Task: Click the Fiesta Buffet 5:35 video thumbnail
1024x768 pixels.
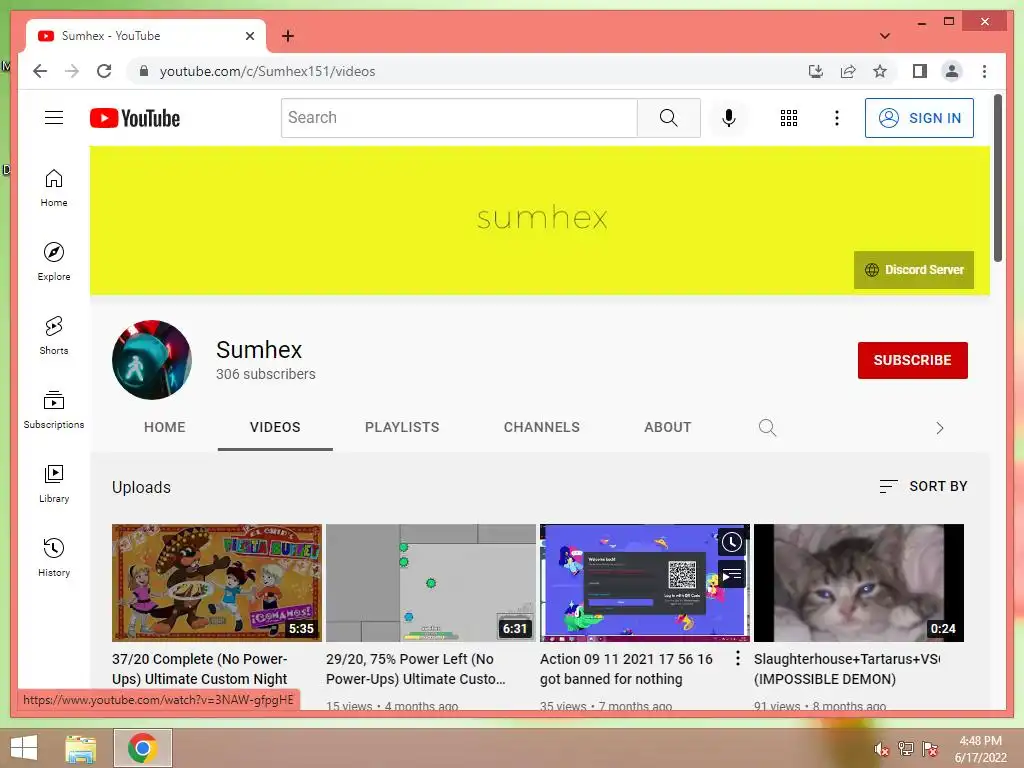Action: point(217,583)
